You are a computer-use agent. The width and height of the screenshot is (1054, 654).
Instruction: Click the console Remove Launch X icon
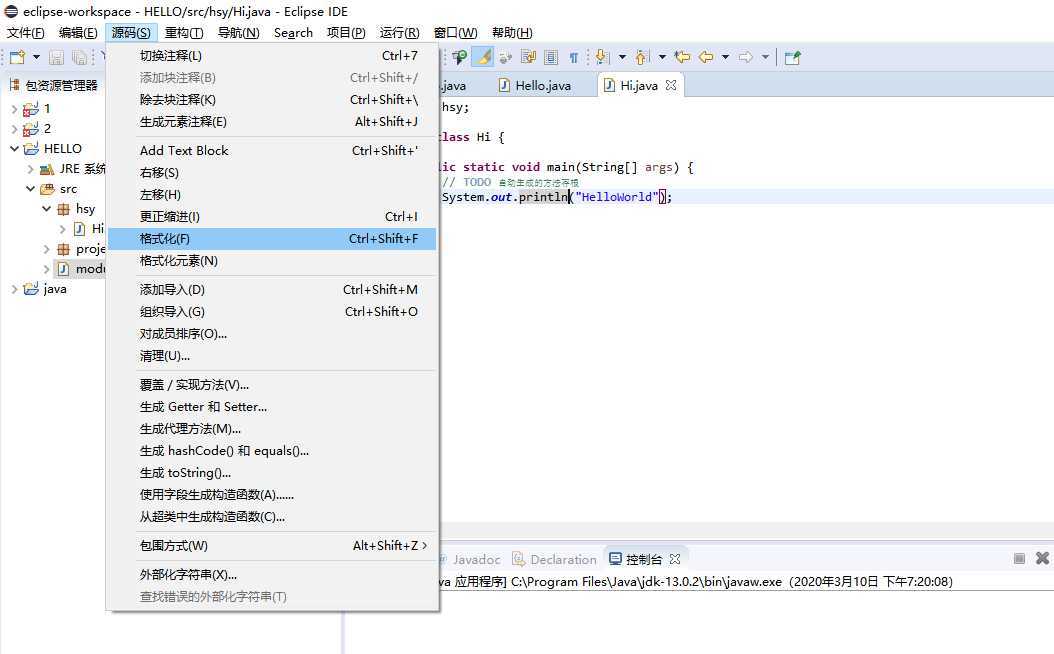1043,558
